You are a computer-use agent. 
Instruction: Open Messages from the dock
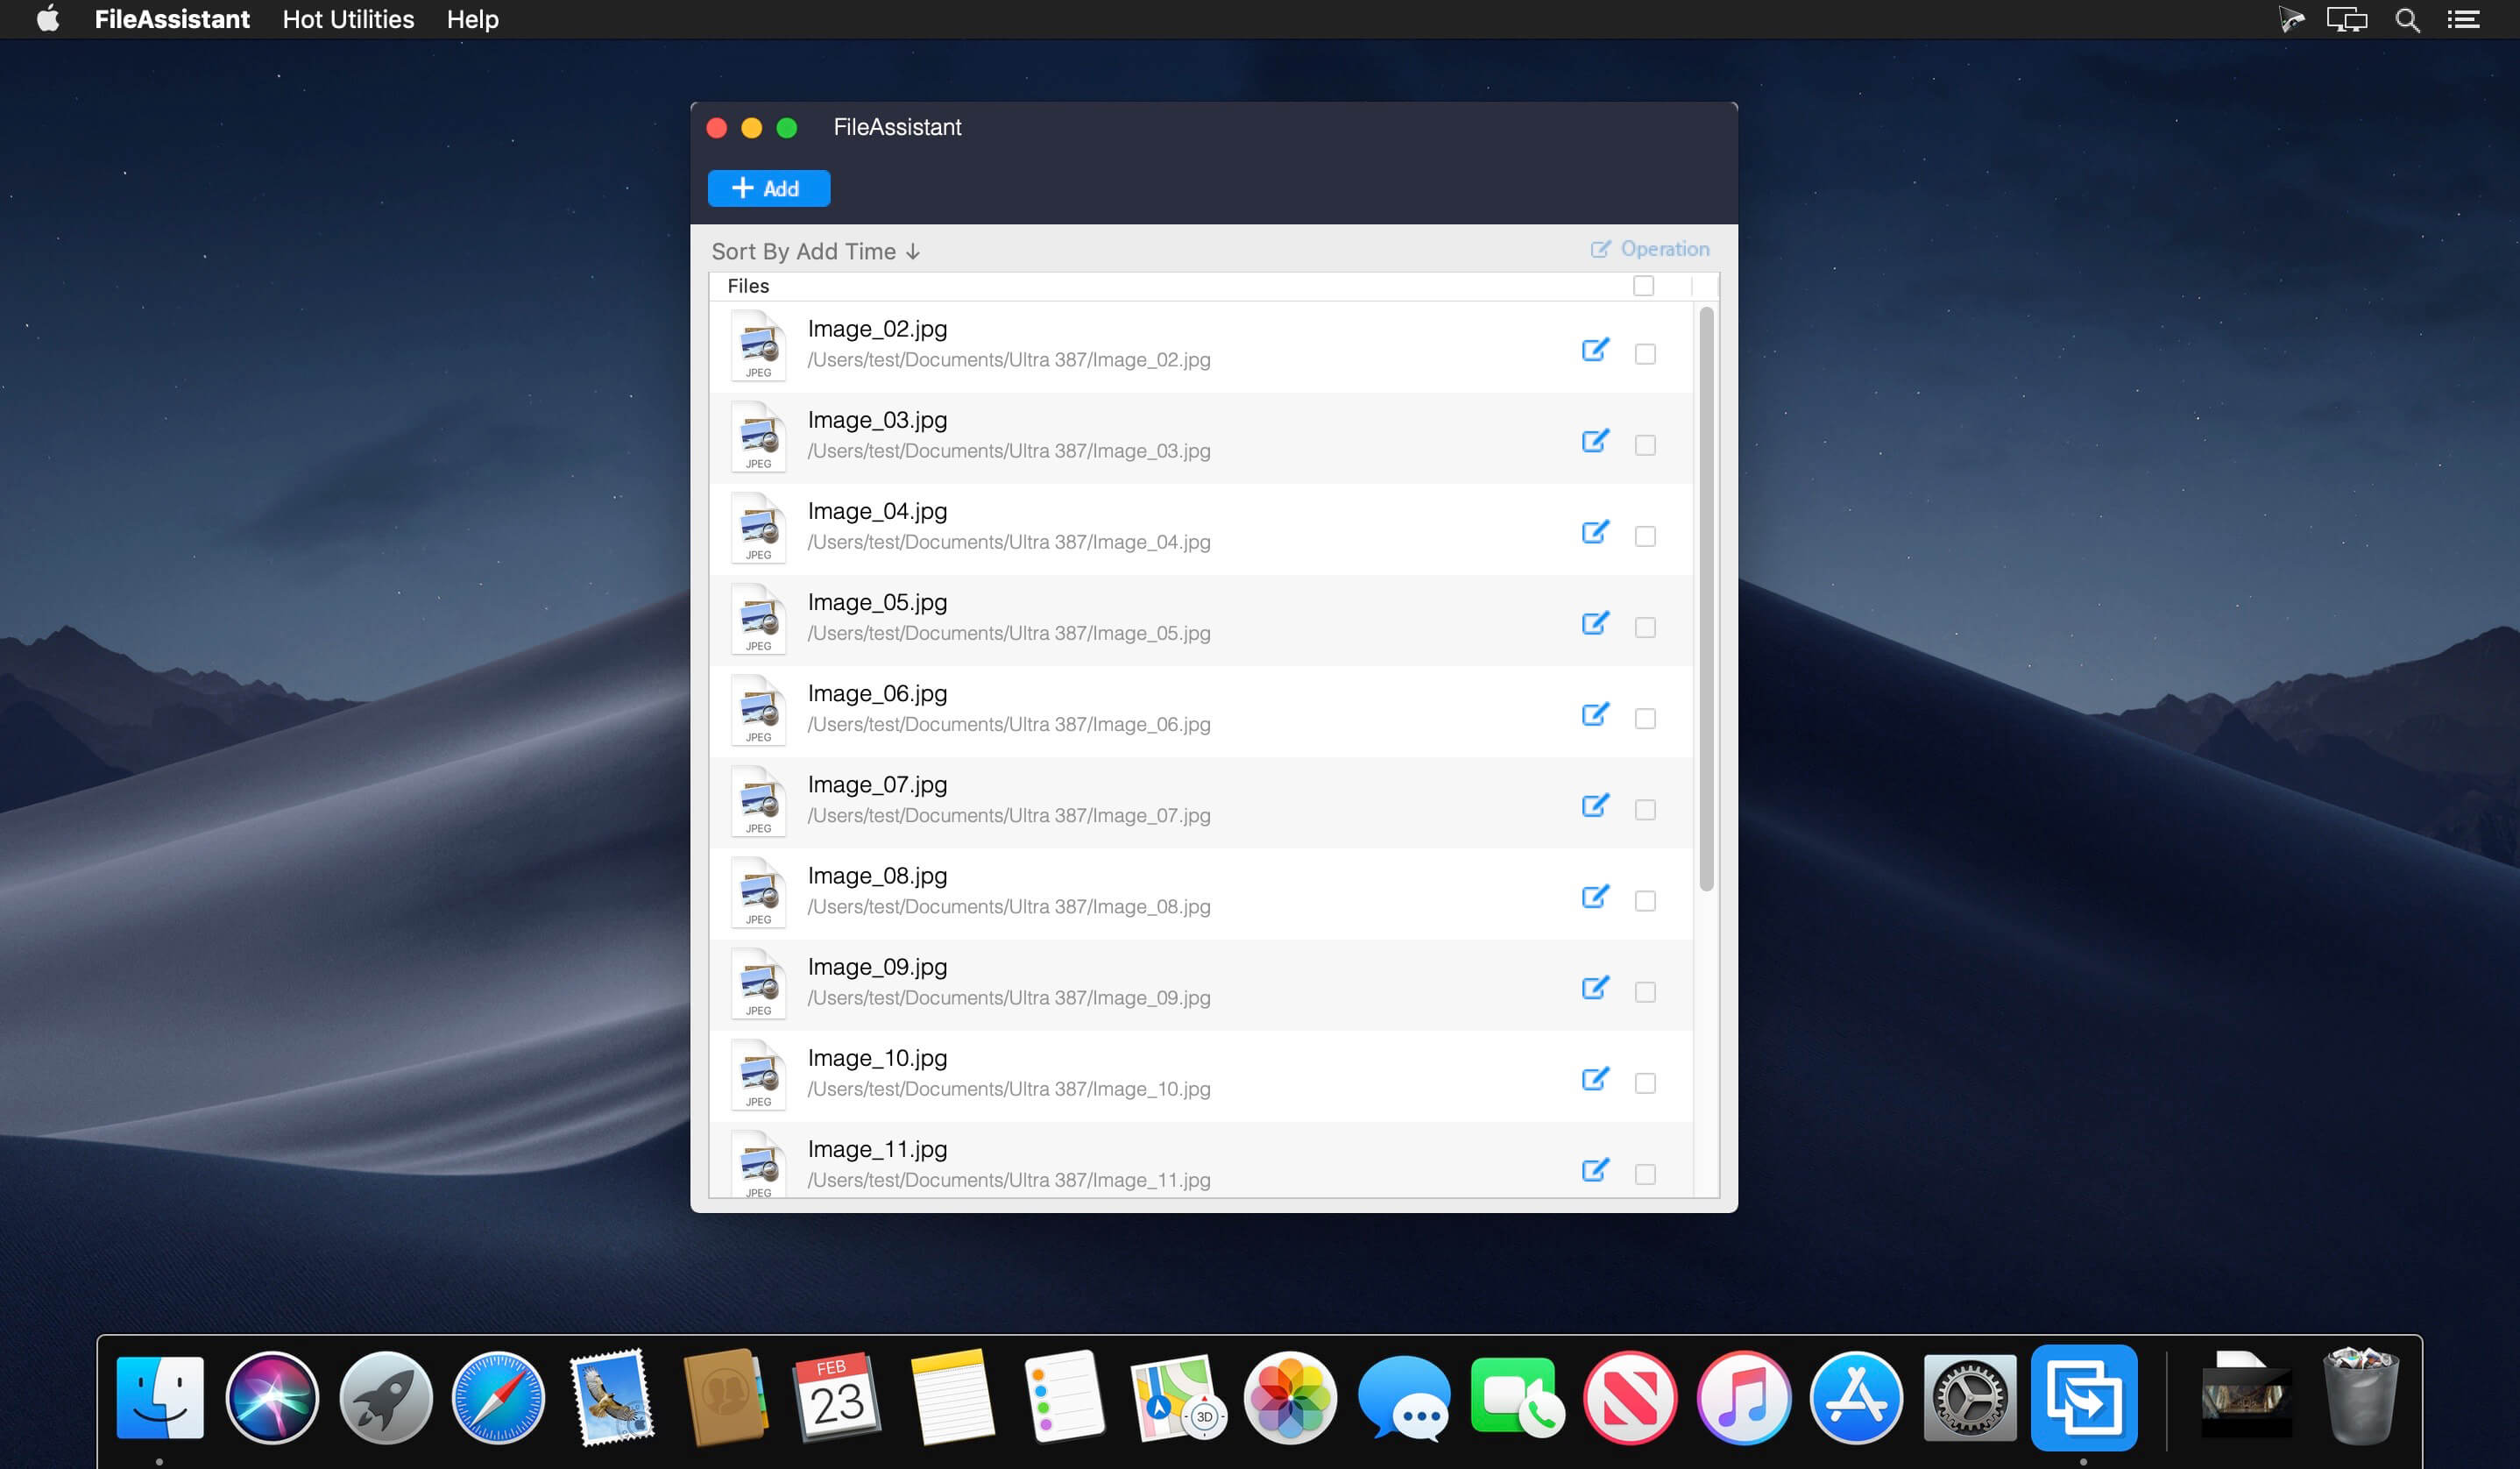(1403, 1397)
